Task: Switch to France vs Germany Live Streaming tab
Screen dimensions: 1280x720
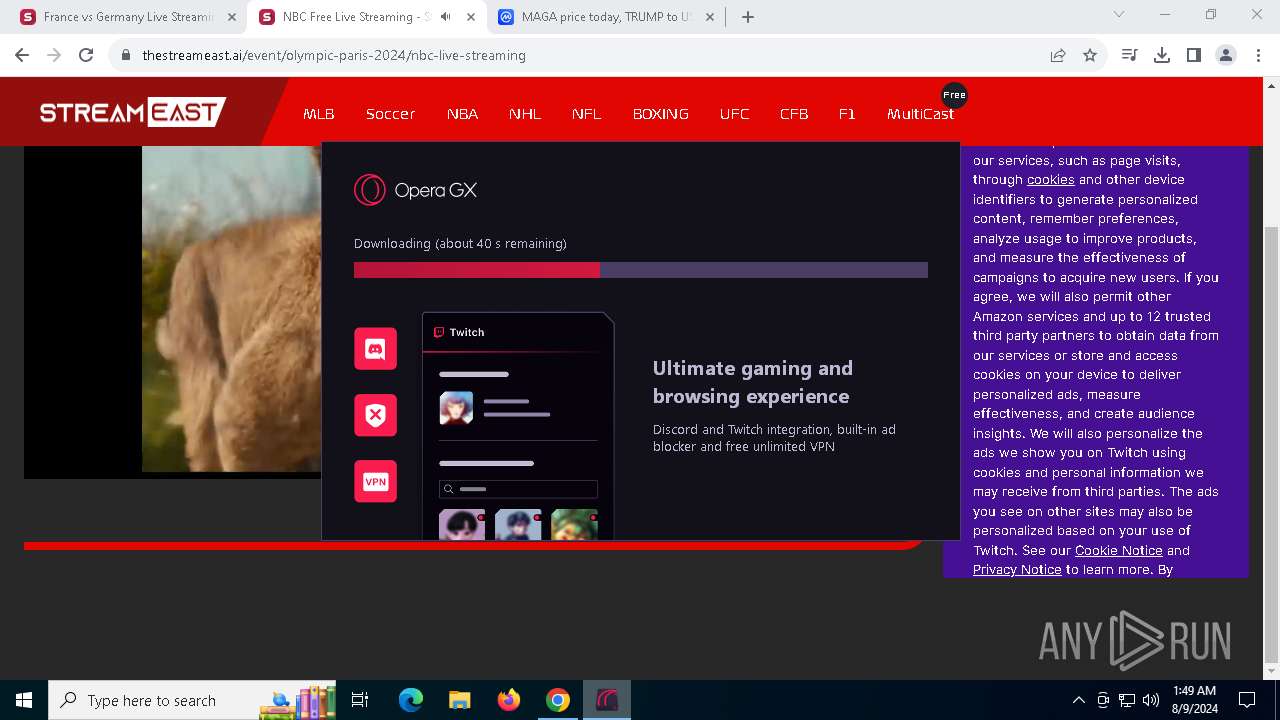Action: [127, 17]
